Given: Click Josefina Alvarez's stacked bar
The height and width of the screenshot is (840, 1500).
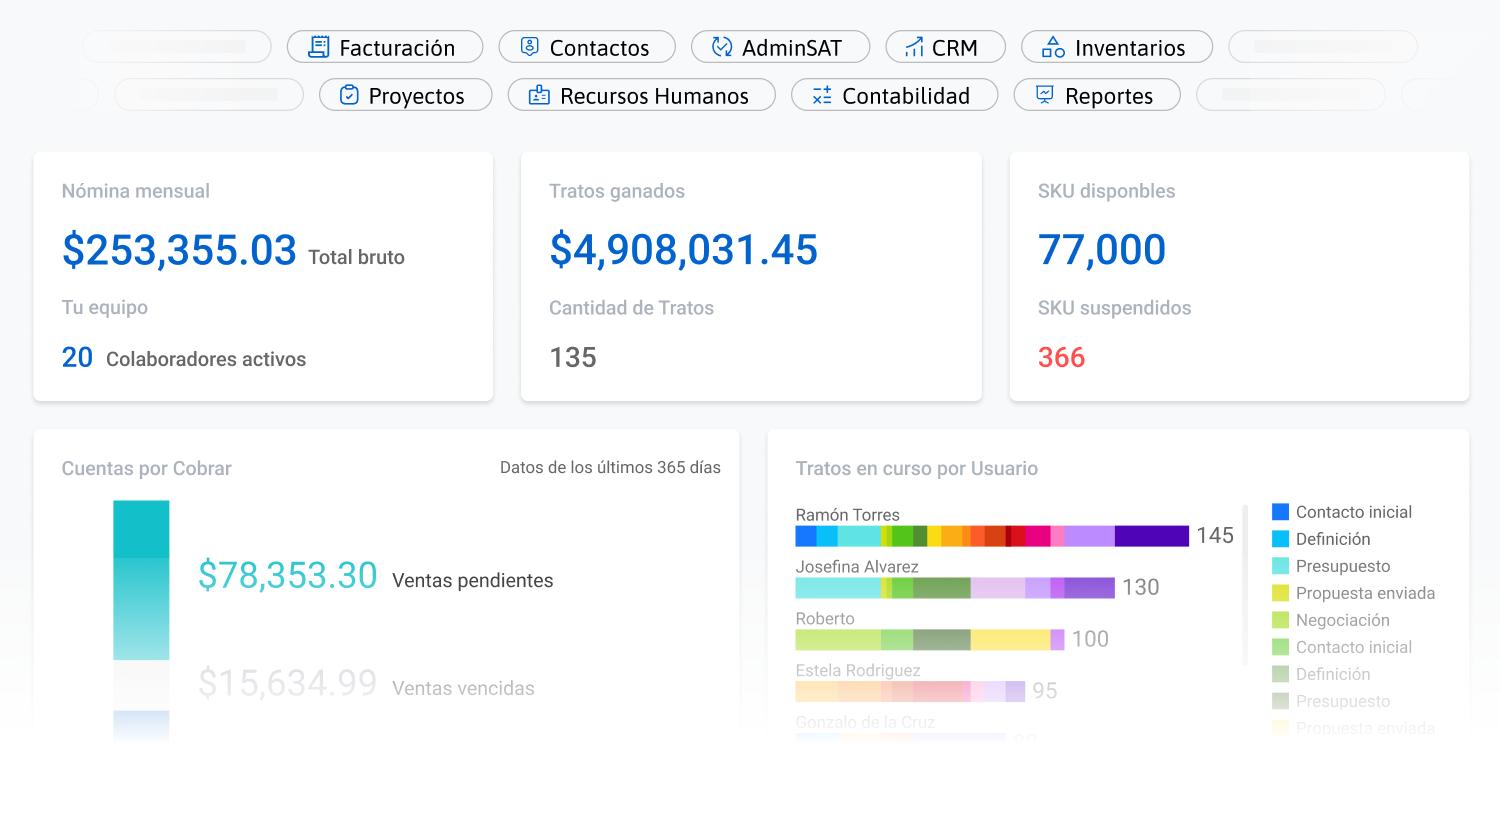Looking at the screenshot, I should tap(955, 588).
